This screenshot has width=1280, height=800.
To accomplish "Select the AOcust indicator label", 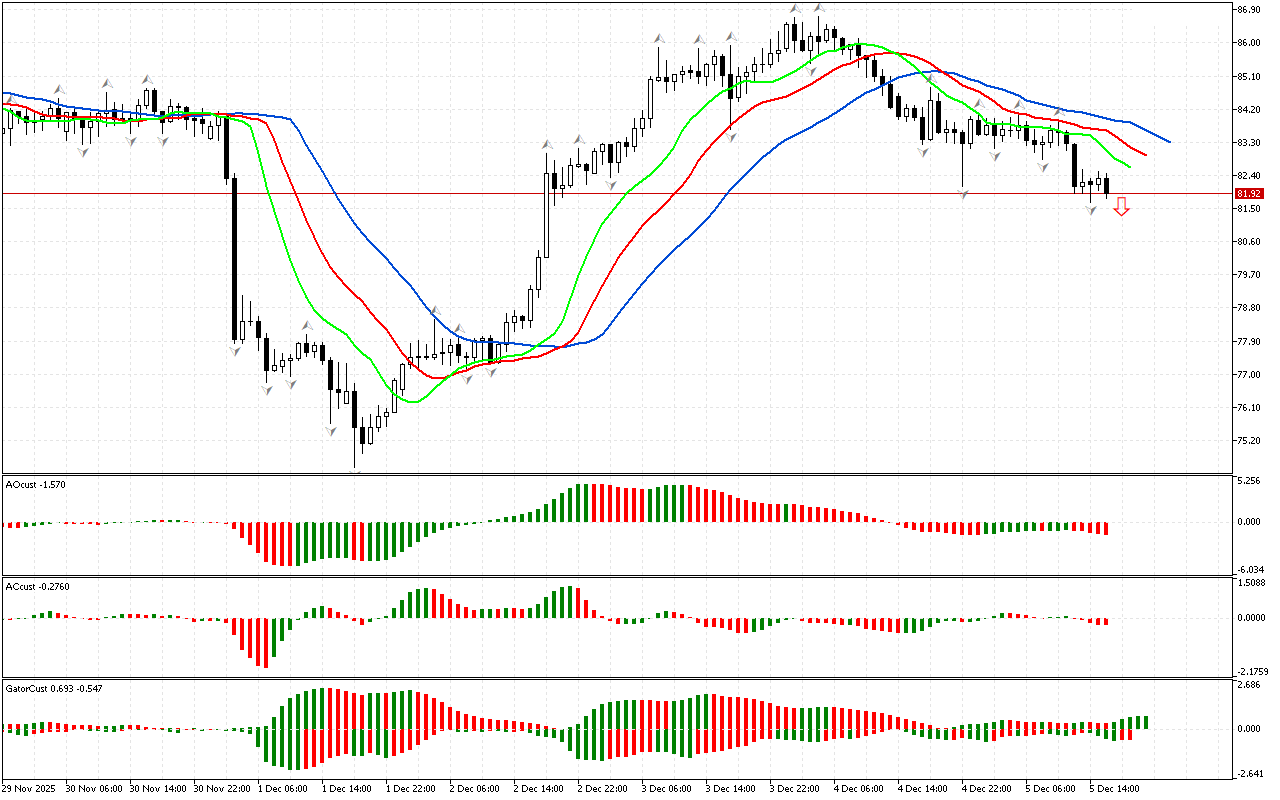I will 36,484.
